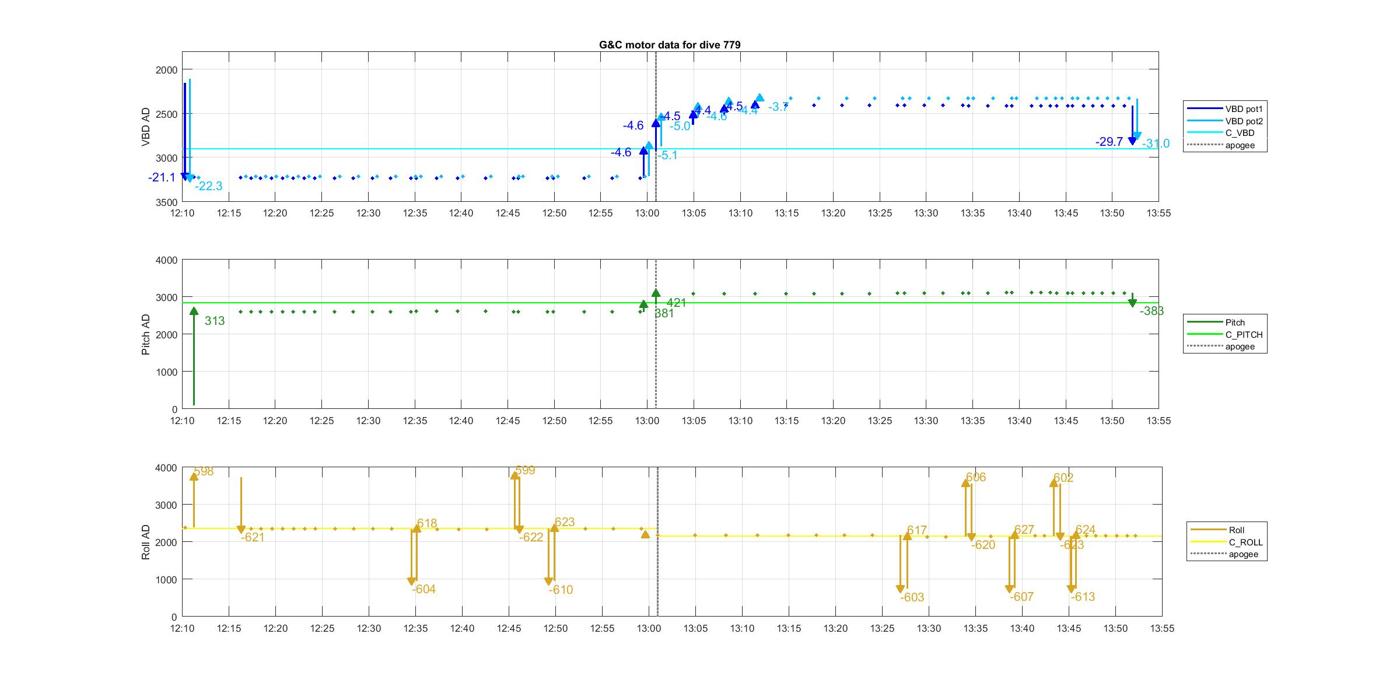
Task: Click the 'Roll AD' y-axis label
Action: point(146,541)
